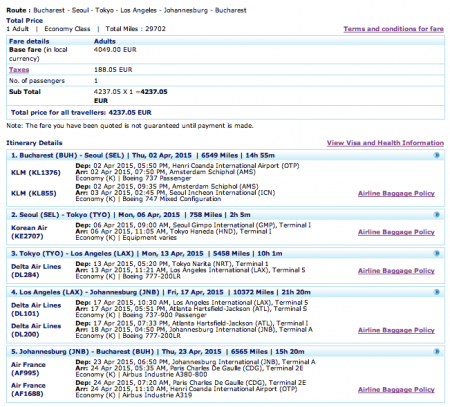Click the 'Total Price' heading

tap(24, 21)
